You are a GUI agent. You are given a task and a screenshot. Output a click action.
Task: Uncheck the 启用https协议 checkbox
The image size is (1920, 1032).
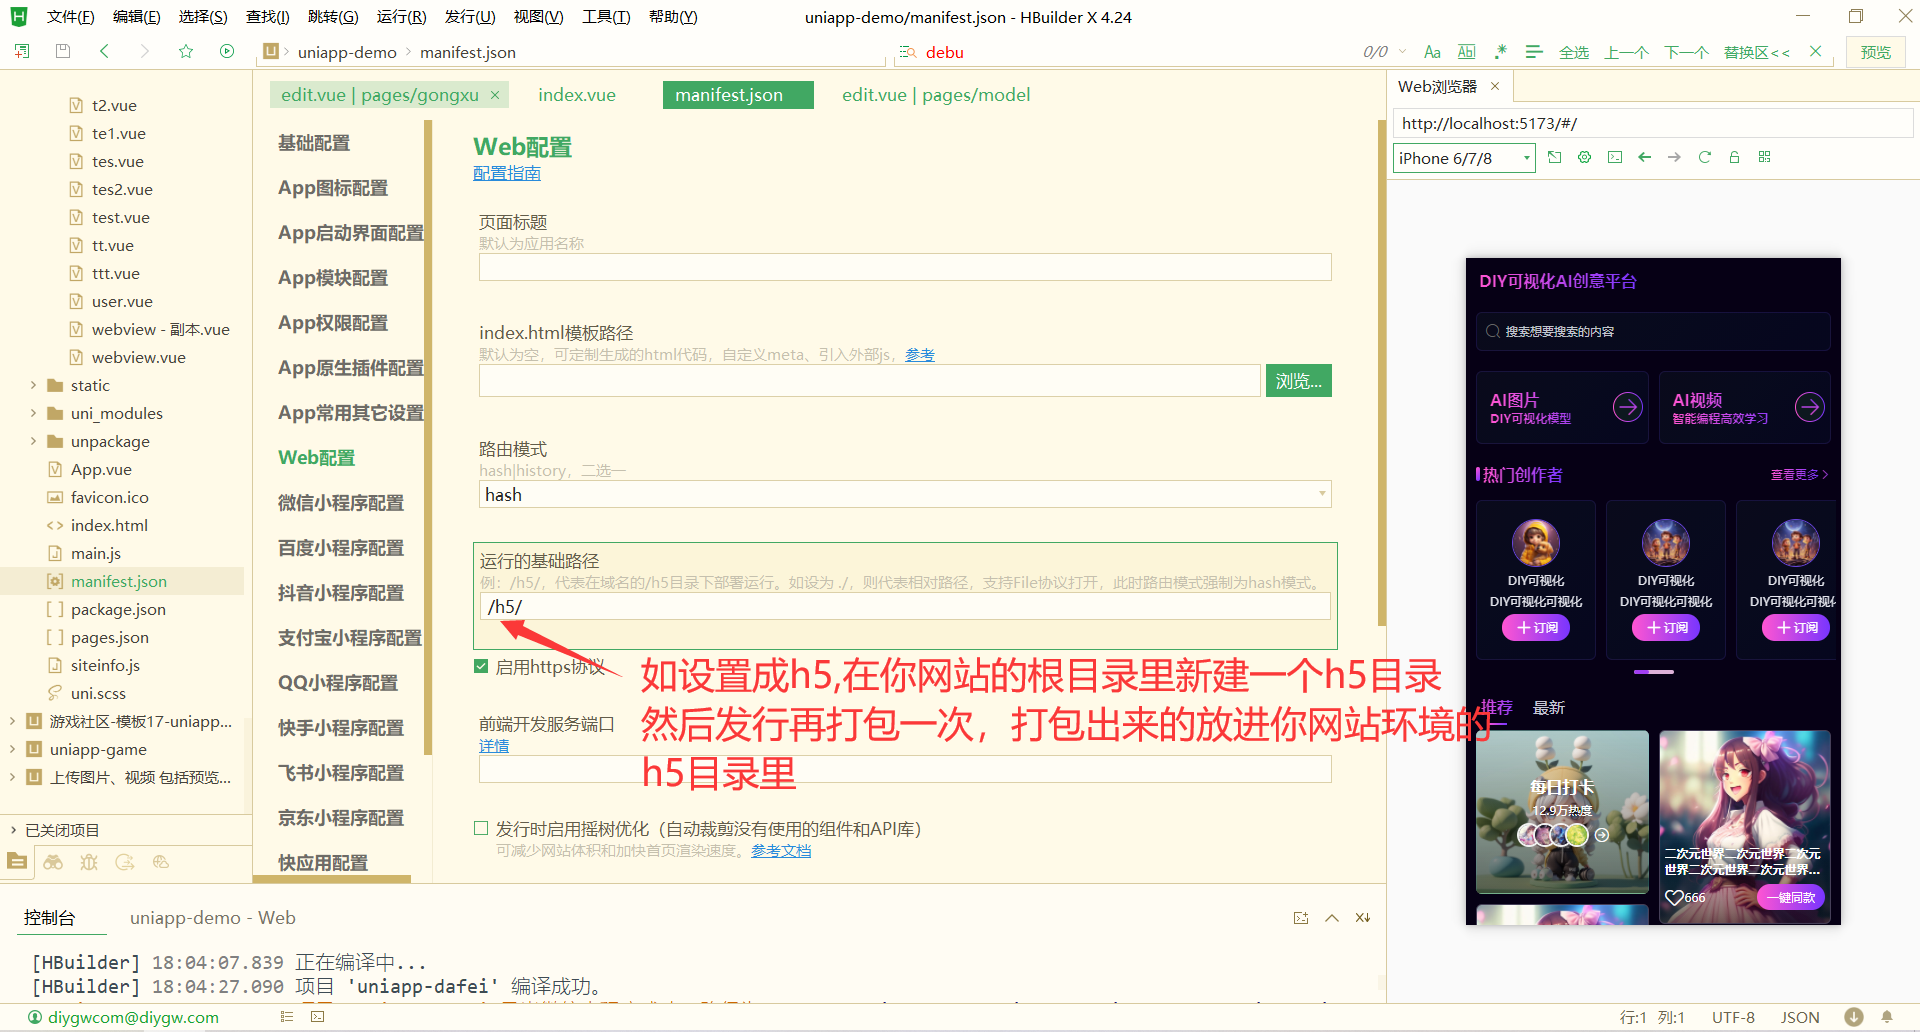(x=481, y=666)
